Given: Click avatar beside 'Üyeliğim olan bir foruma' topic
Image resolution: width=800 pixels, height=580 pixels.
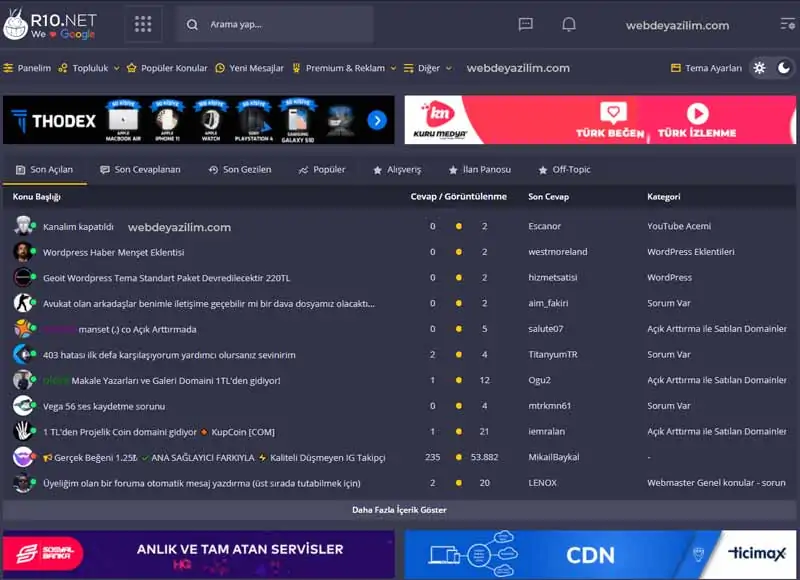Looking at the screenshot, I should (22, 483).
